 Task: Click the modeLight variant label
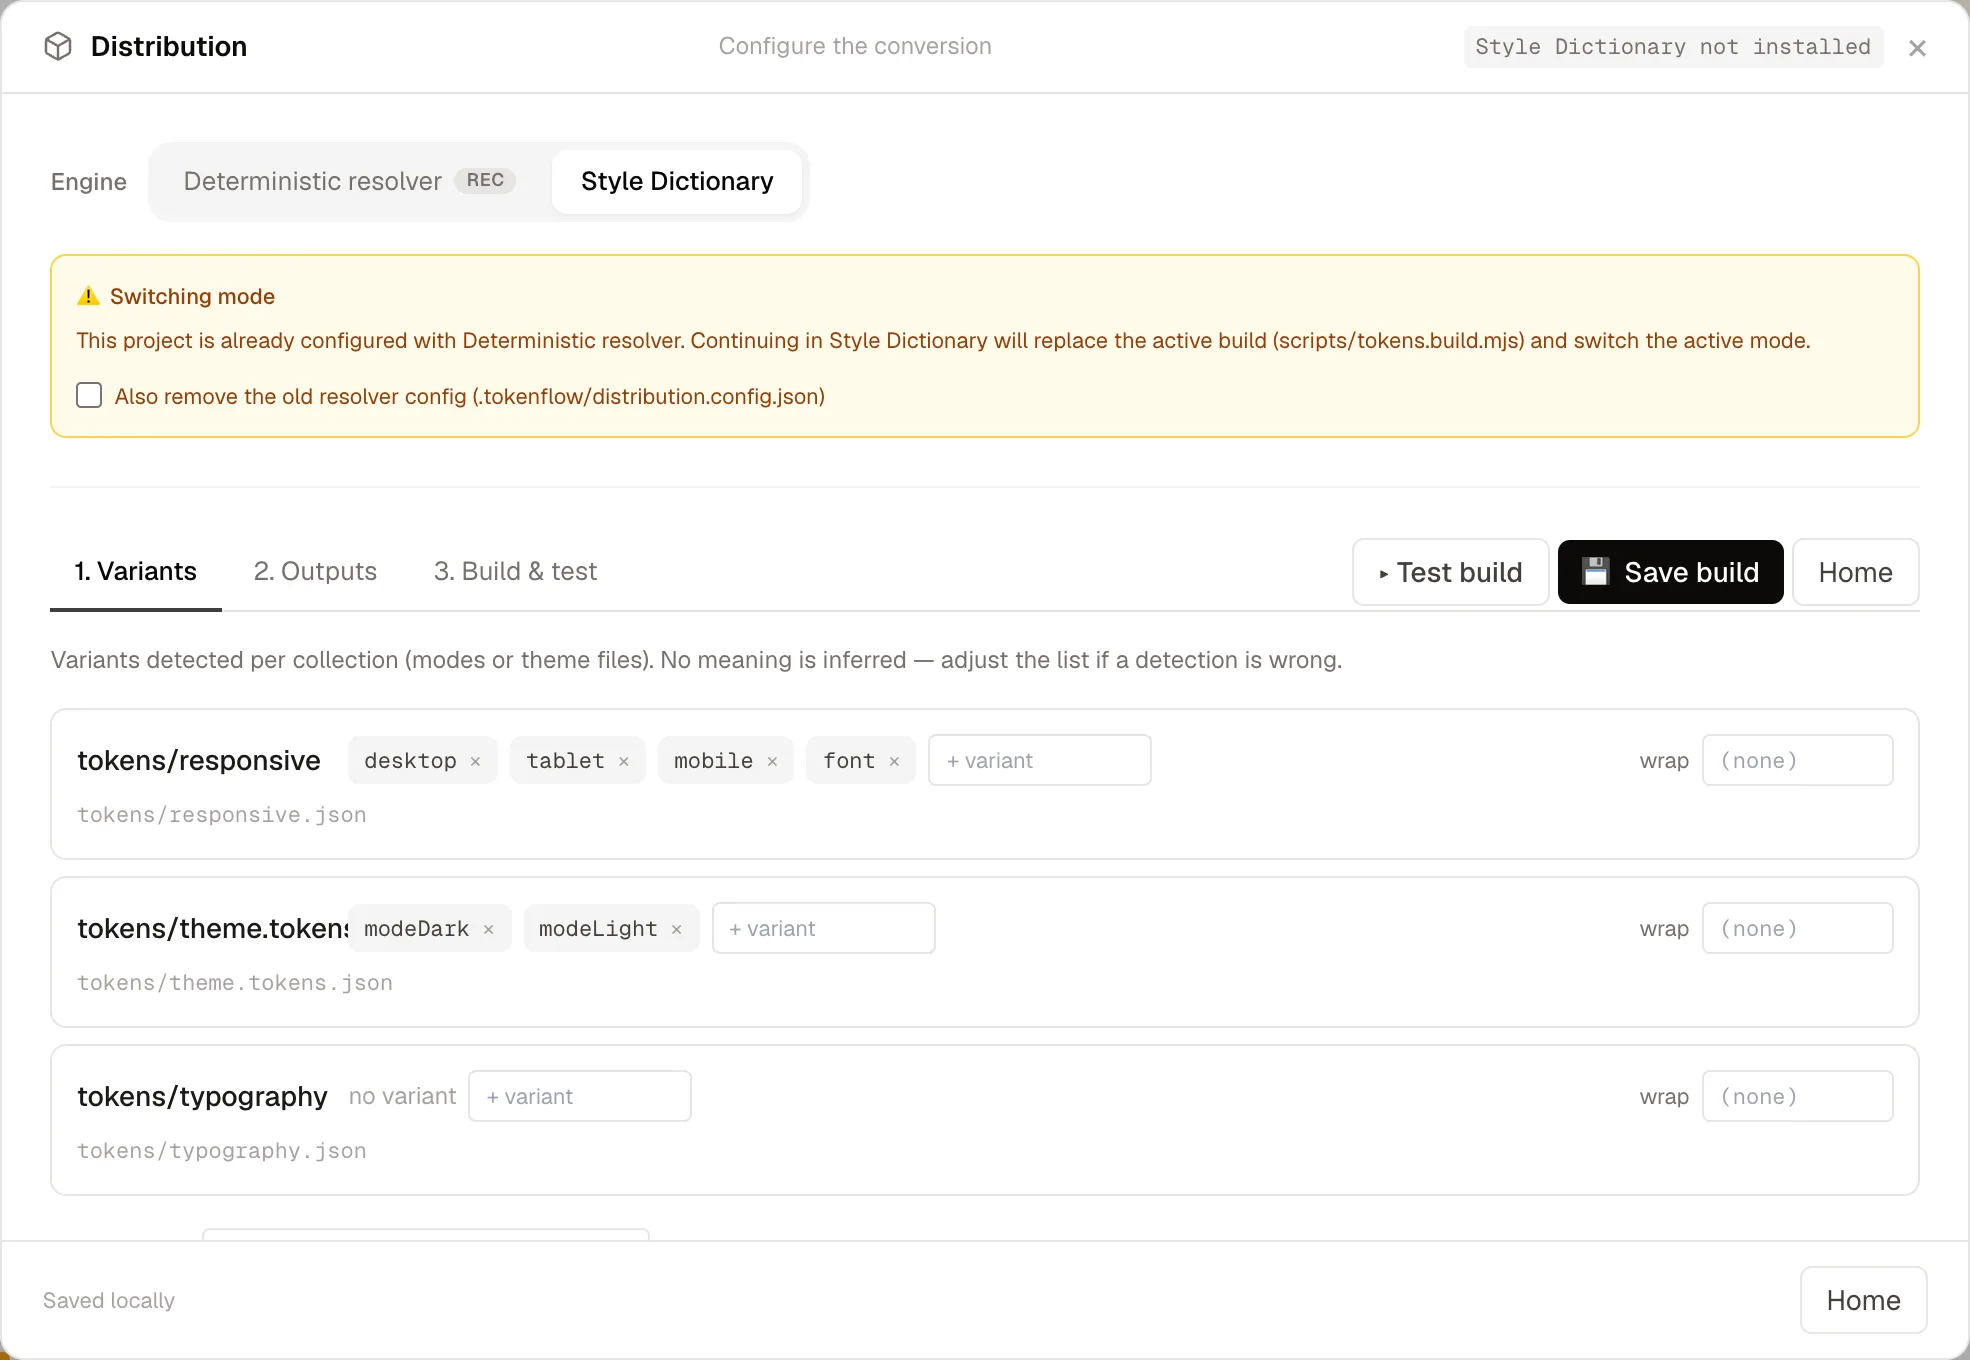pyautogui.click(x=598, y=929)
